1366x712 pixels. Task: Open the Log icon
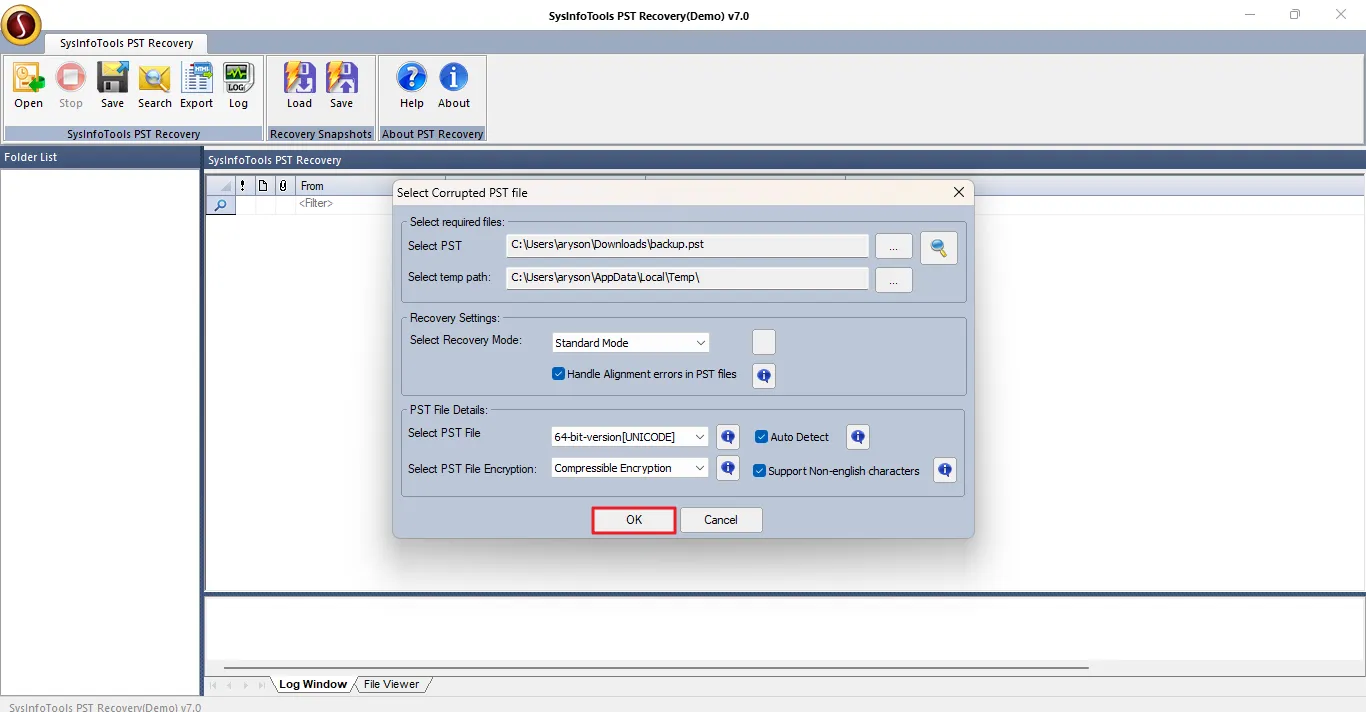coord(238,85)
